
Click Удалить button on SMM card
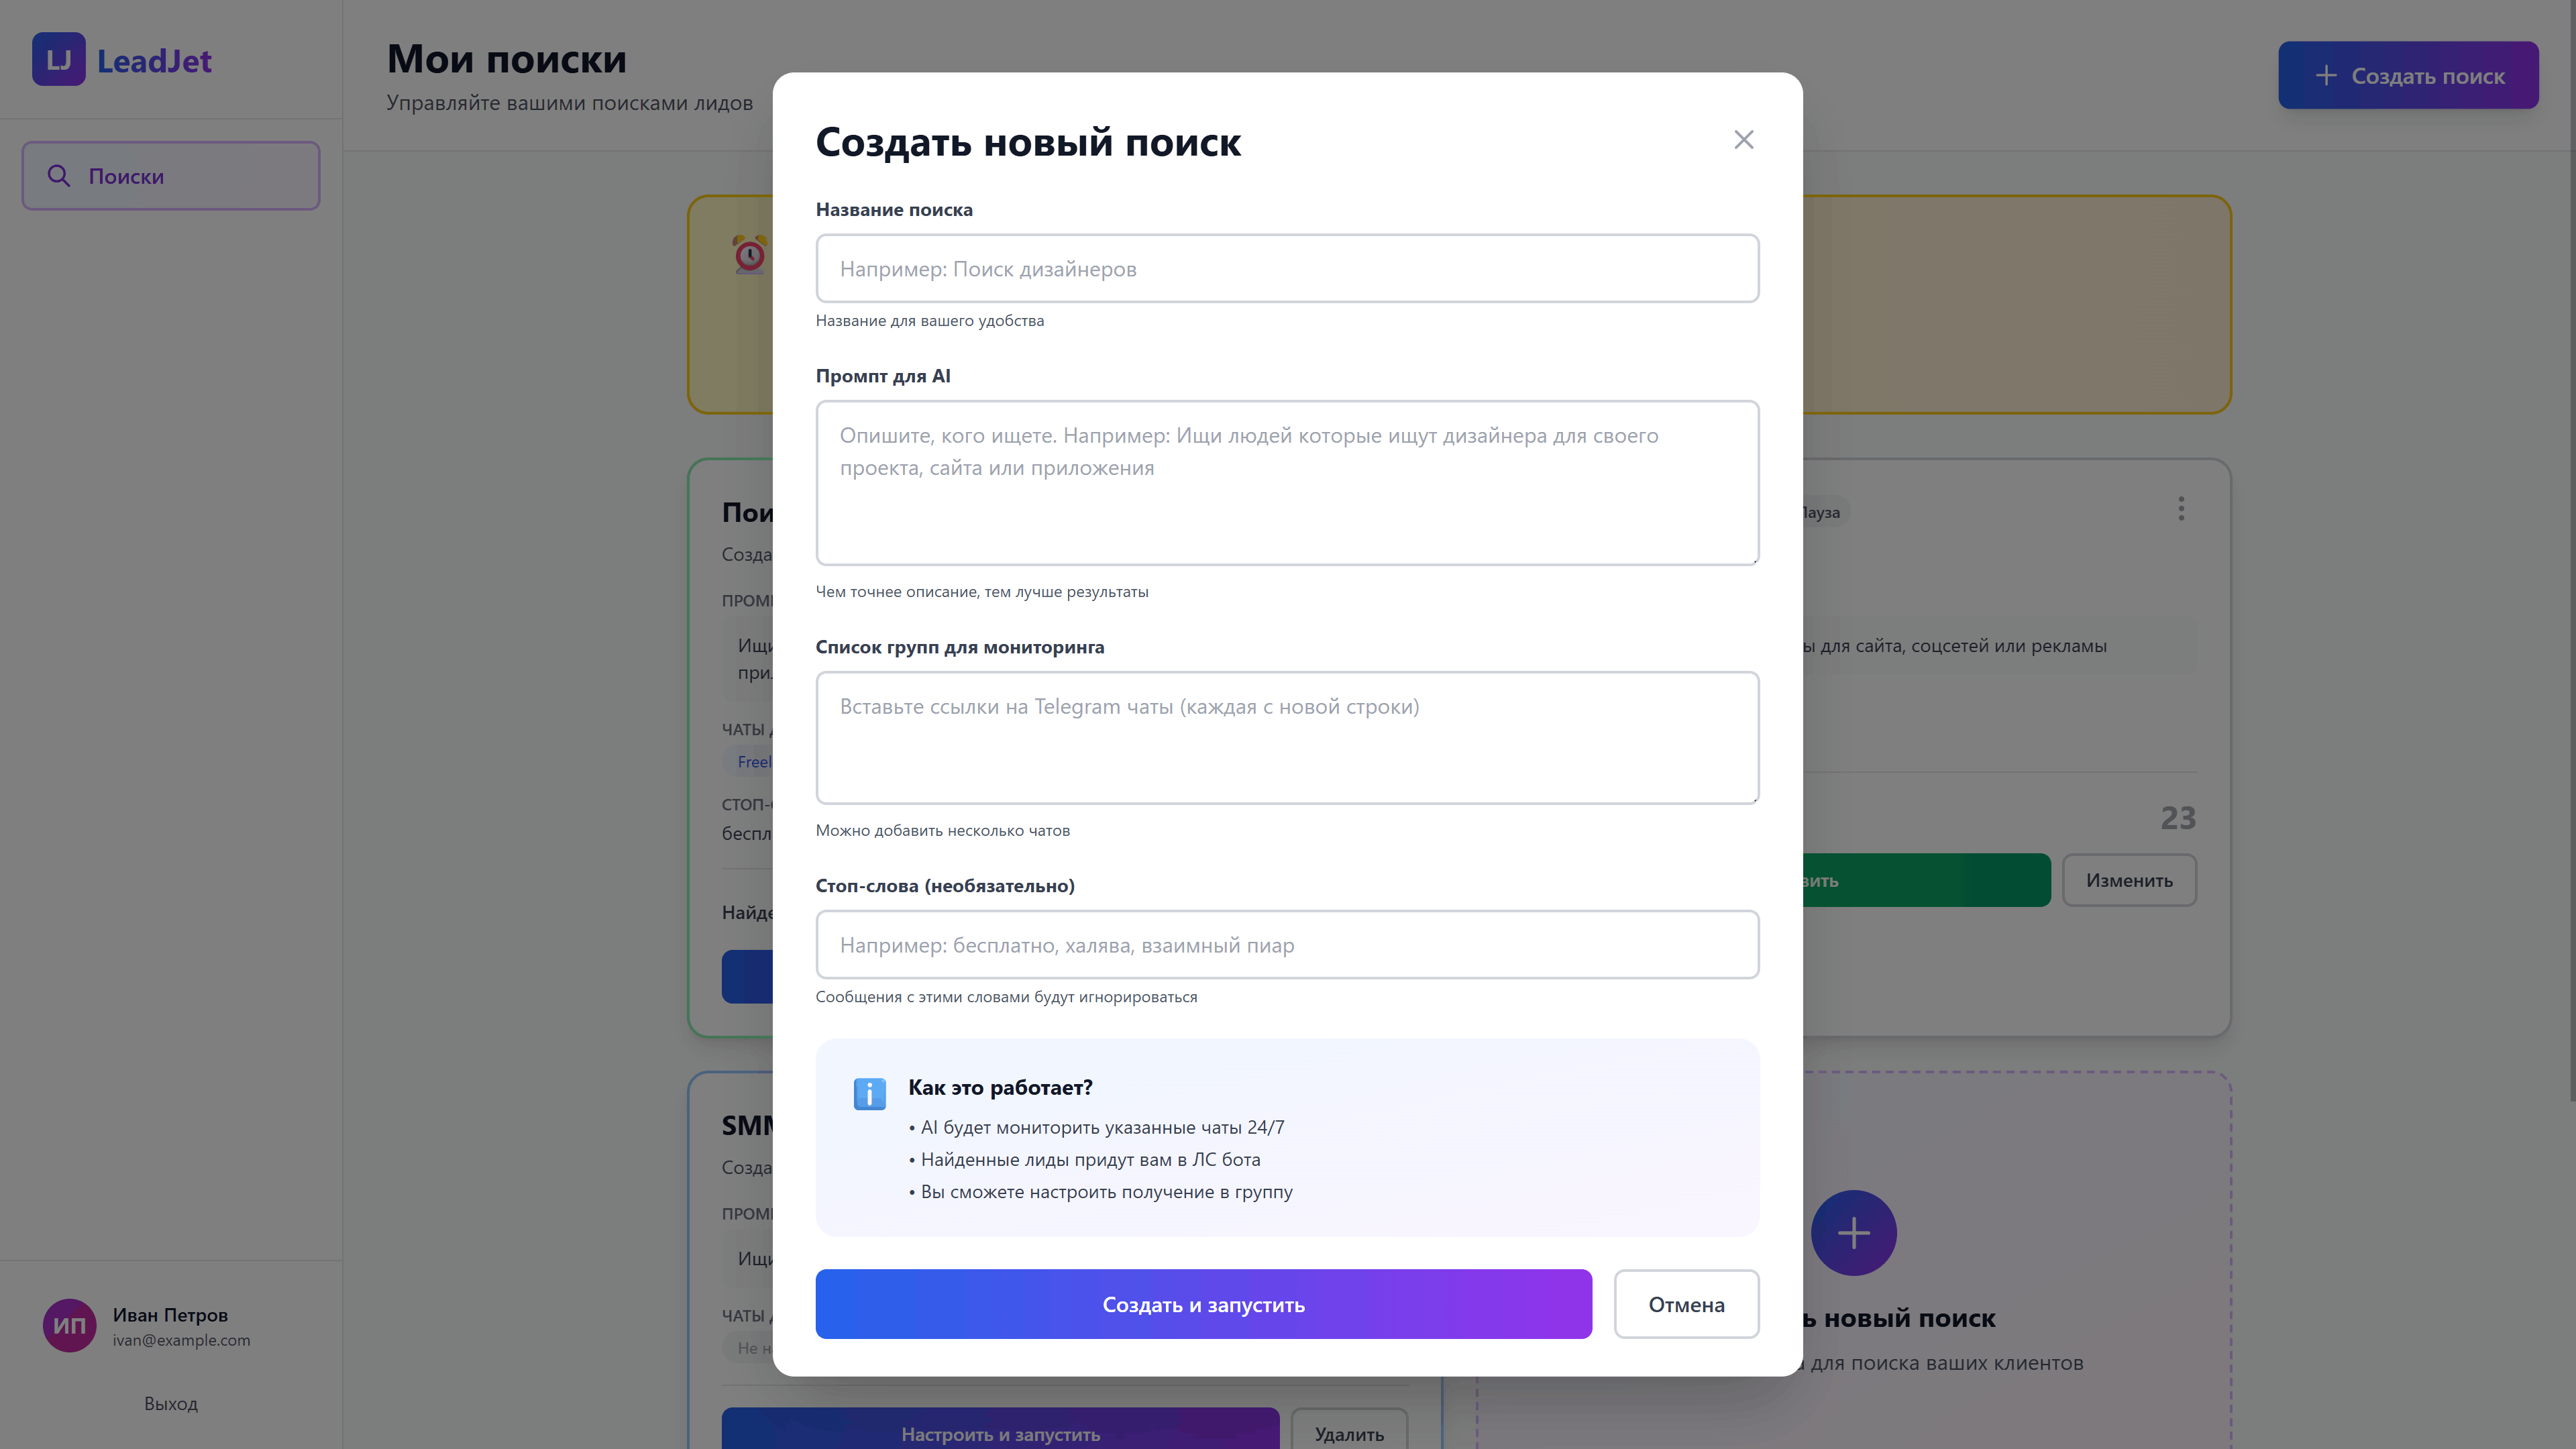(x=1349, y=1433)
